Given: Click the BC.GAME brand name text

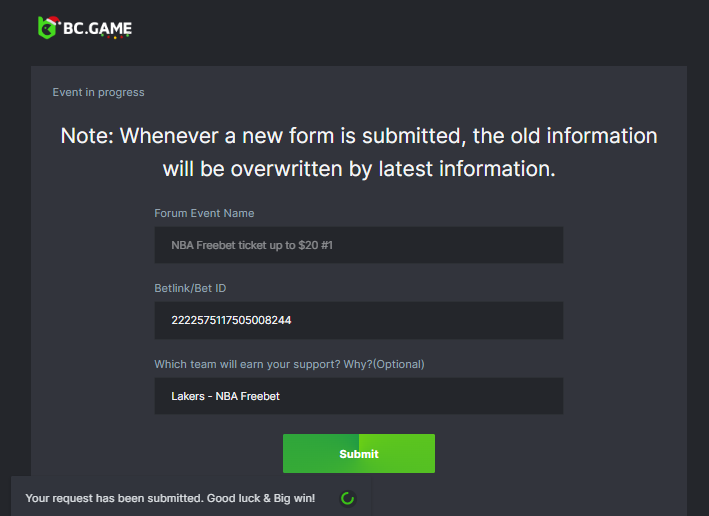Looking at the screenshot, I should 96,27.
